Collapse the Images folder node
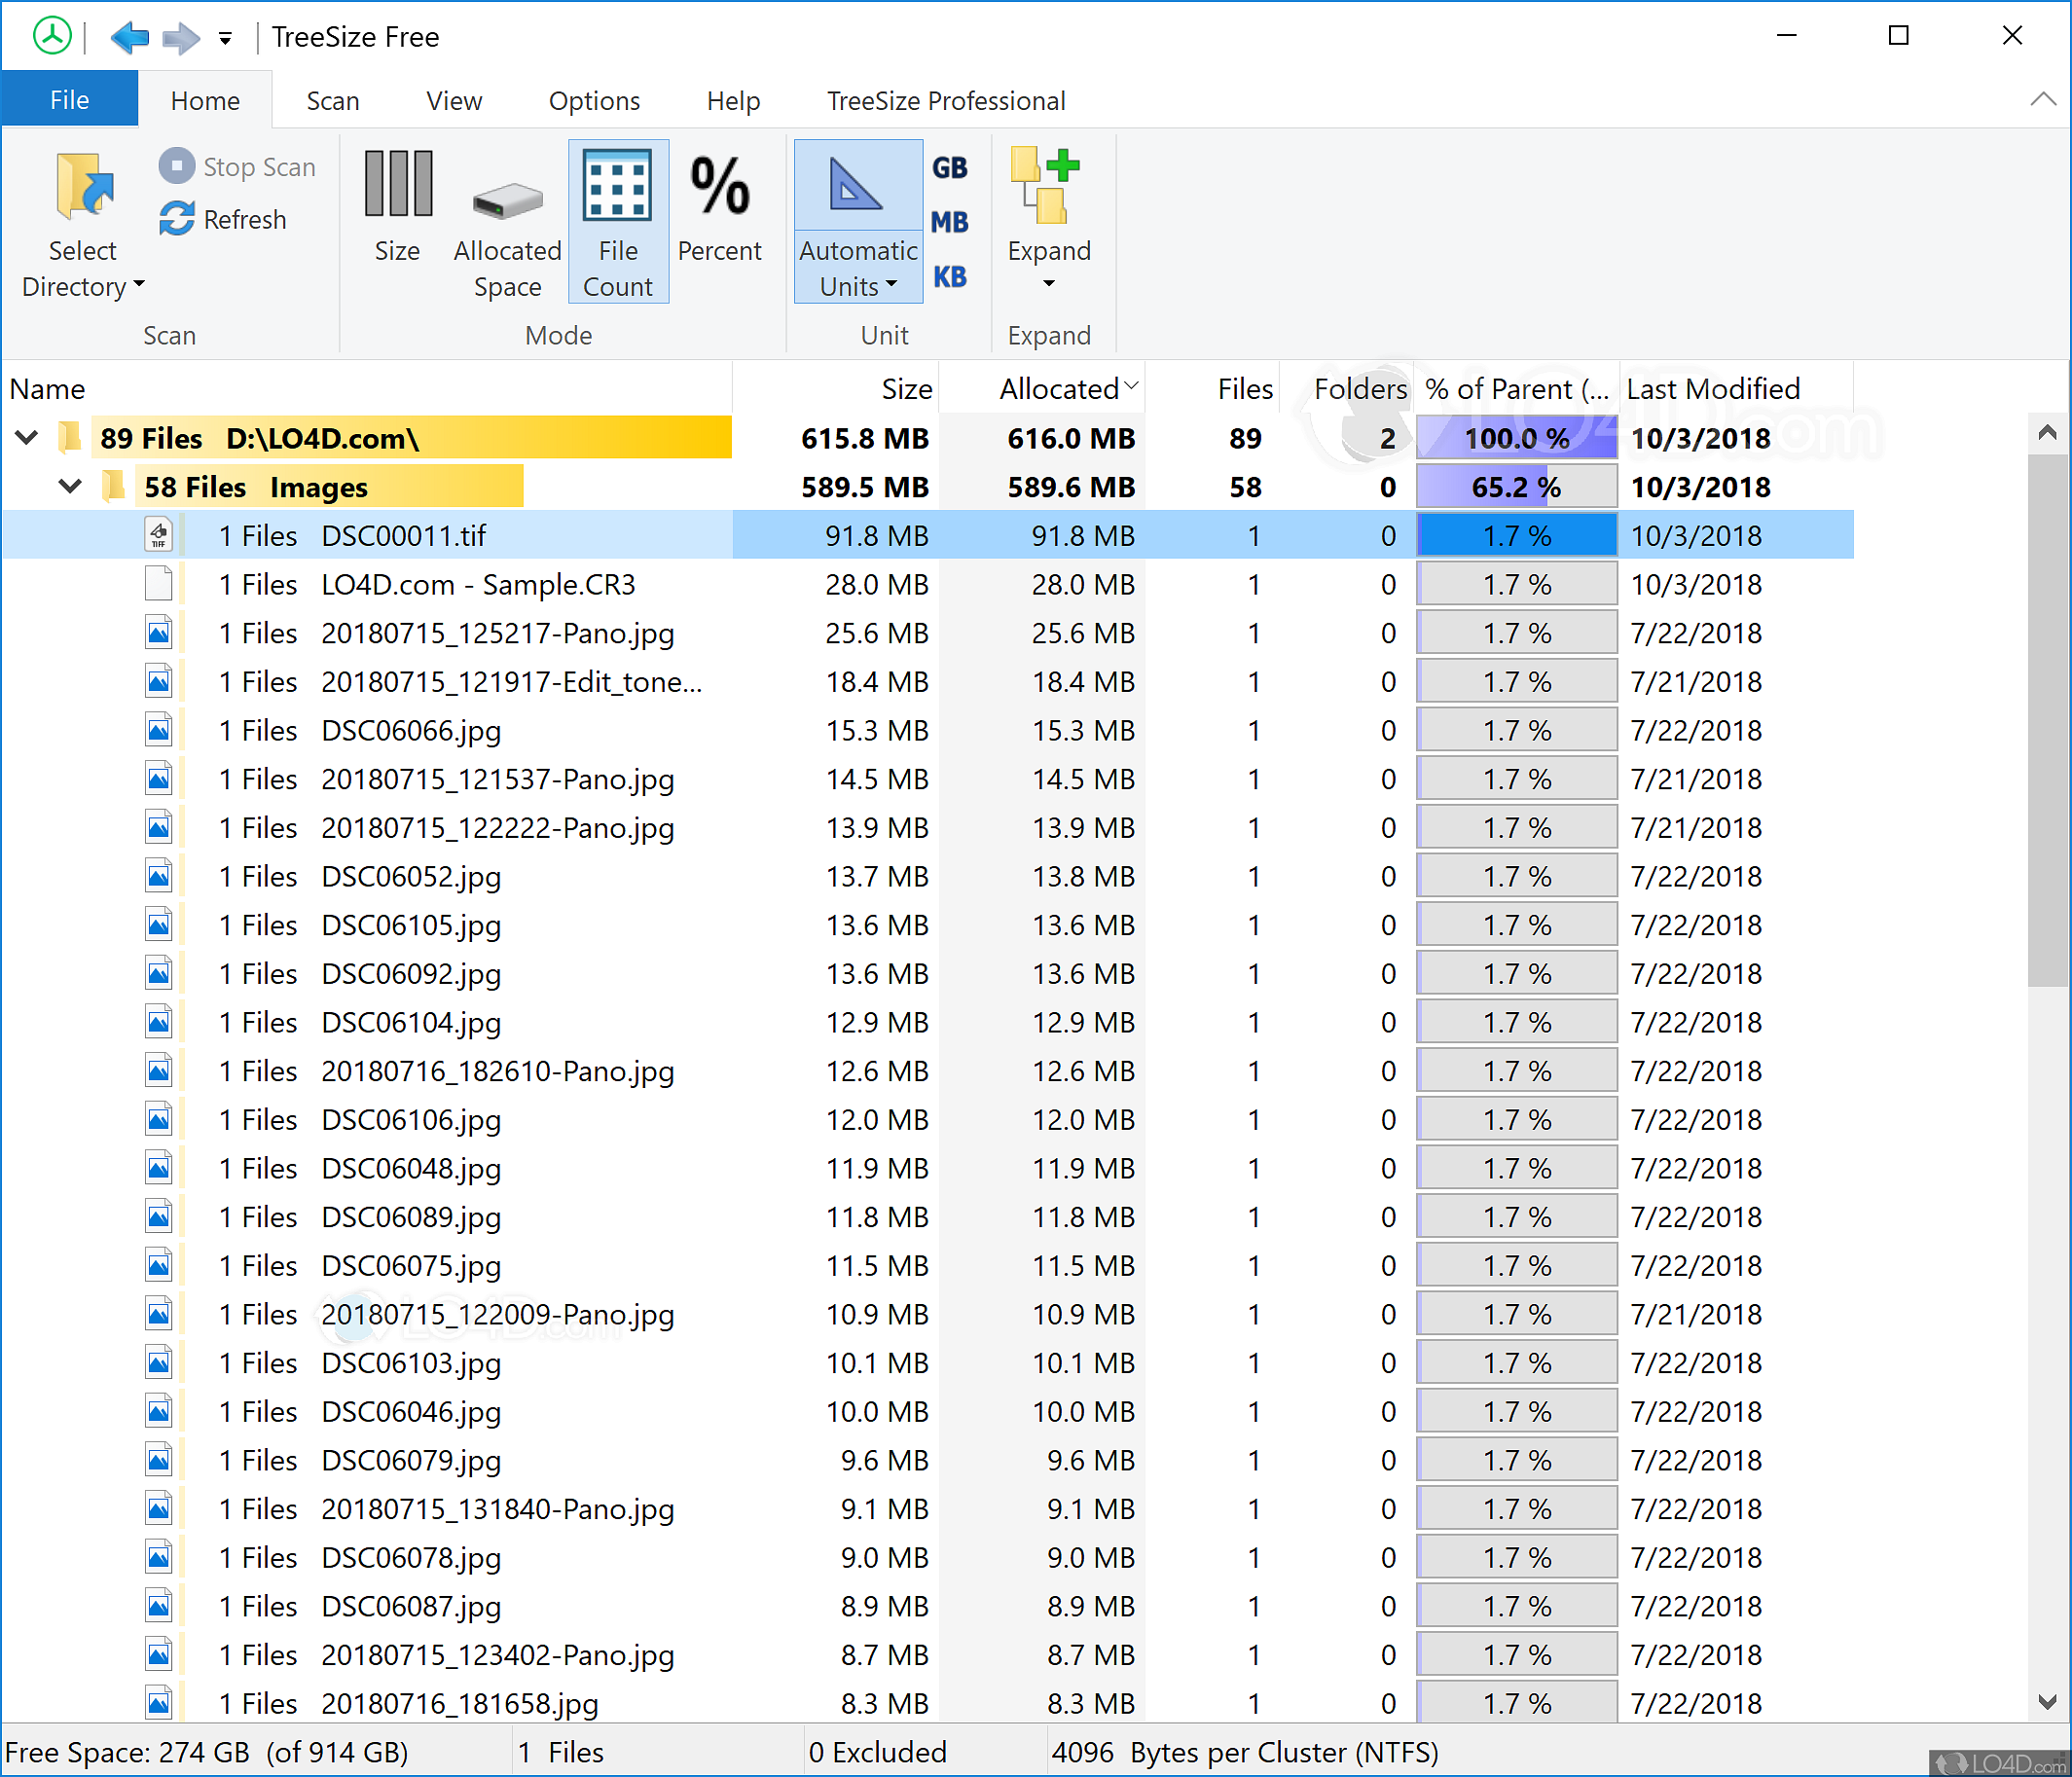The image size is (2072, 1777). pyautogui.click(x=69, y=487)
